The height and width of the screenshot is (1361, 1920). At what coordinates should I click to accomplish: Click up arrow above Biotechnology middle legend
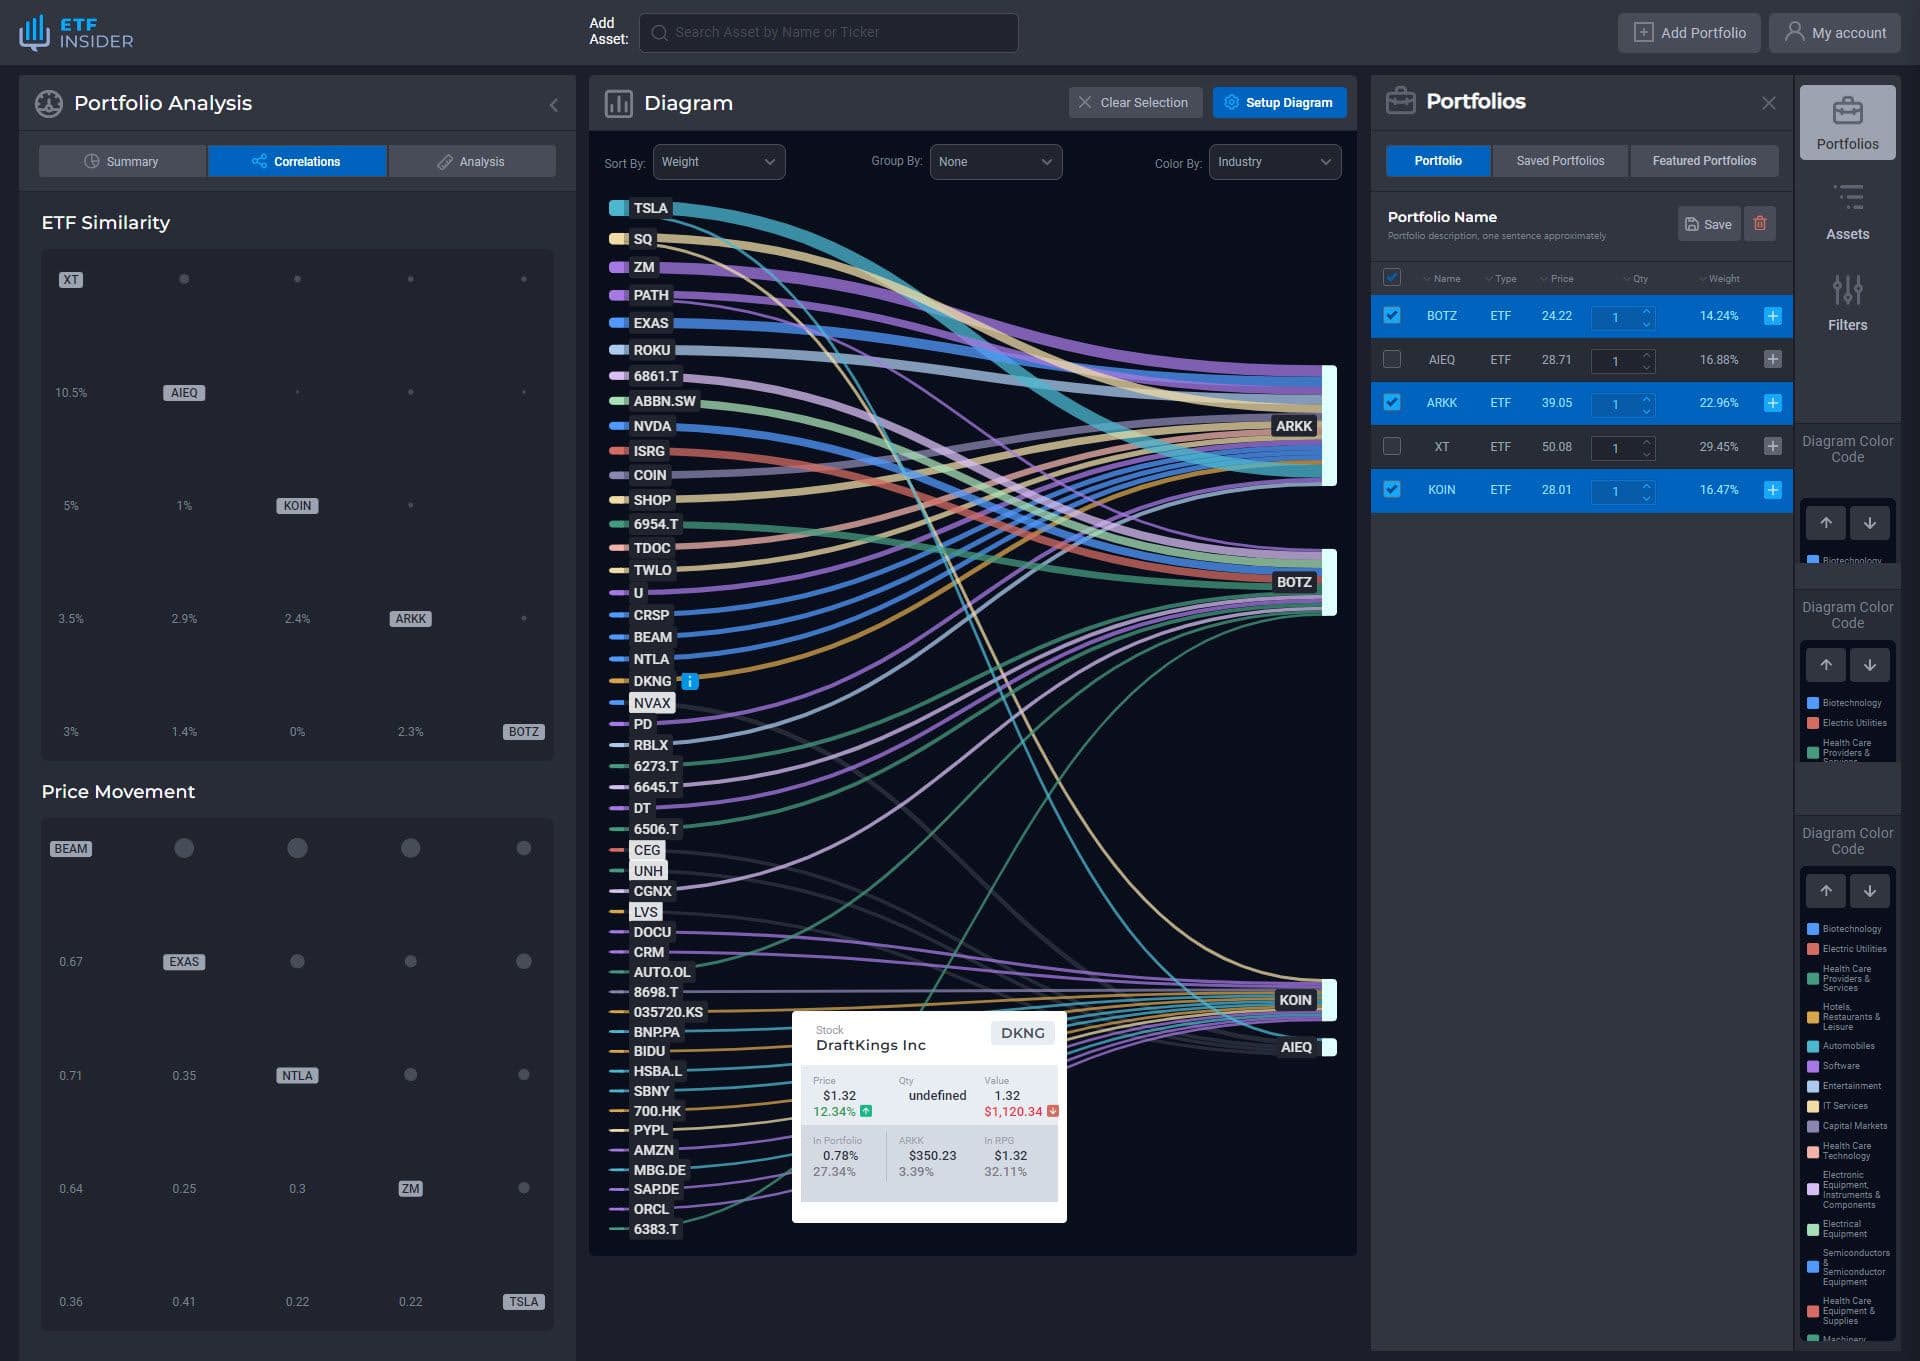[1826, 665]
